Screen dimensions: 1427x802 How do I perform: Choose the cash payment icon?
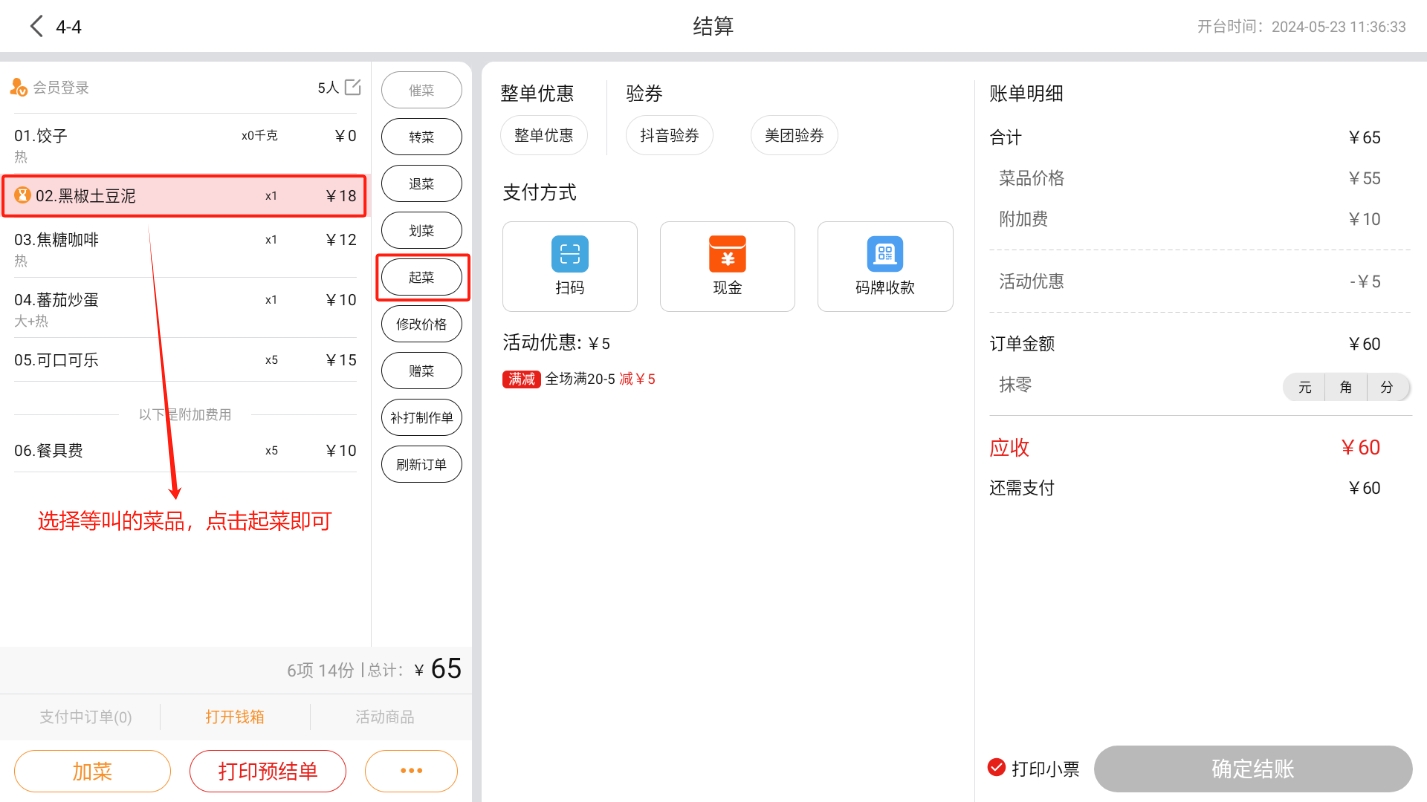727,254
